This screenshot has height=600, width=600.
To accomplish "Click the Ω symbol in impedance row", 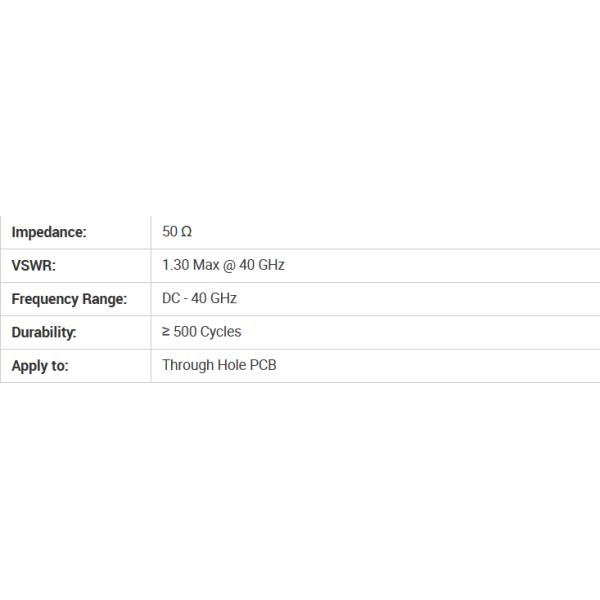I will coord(187,232).
